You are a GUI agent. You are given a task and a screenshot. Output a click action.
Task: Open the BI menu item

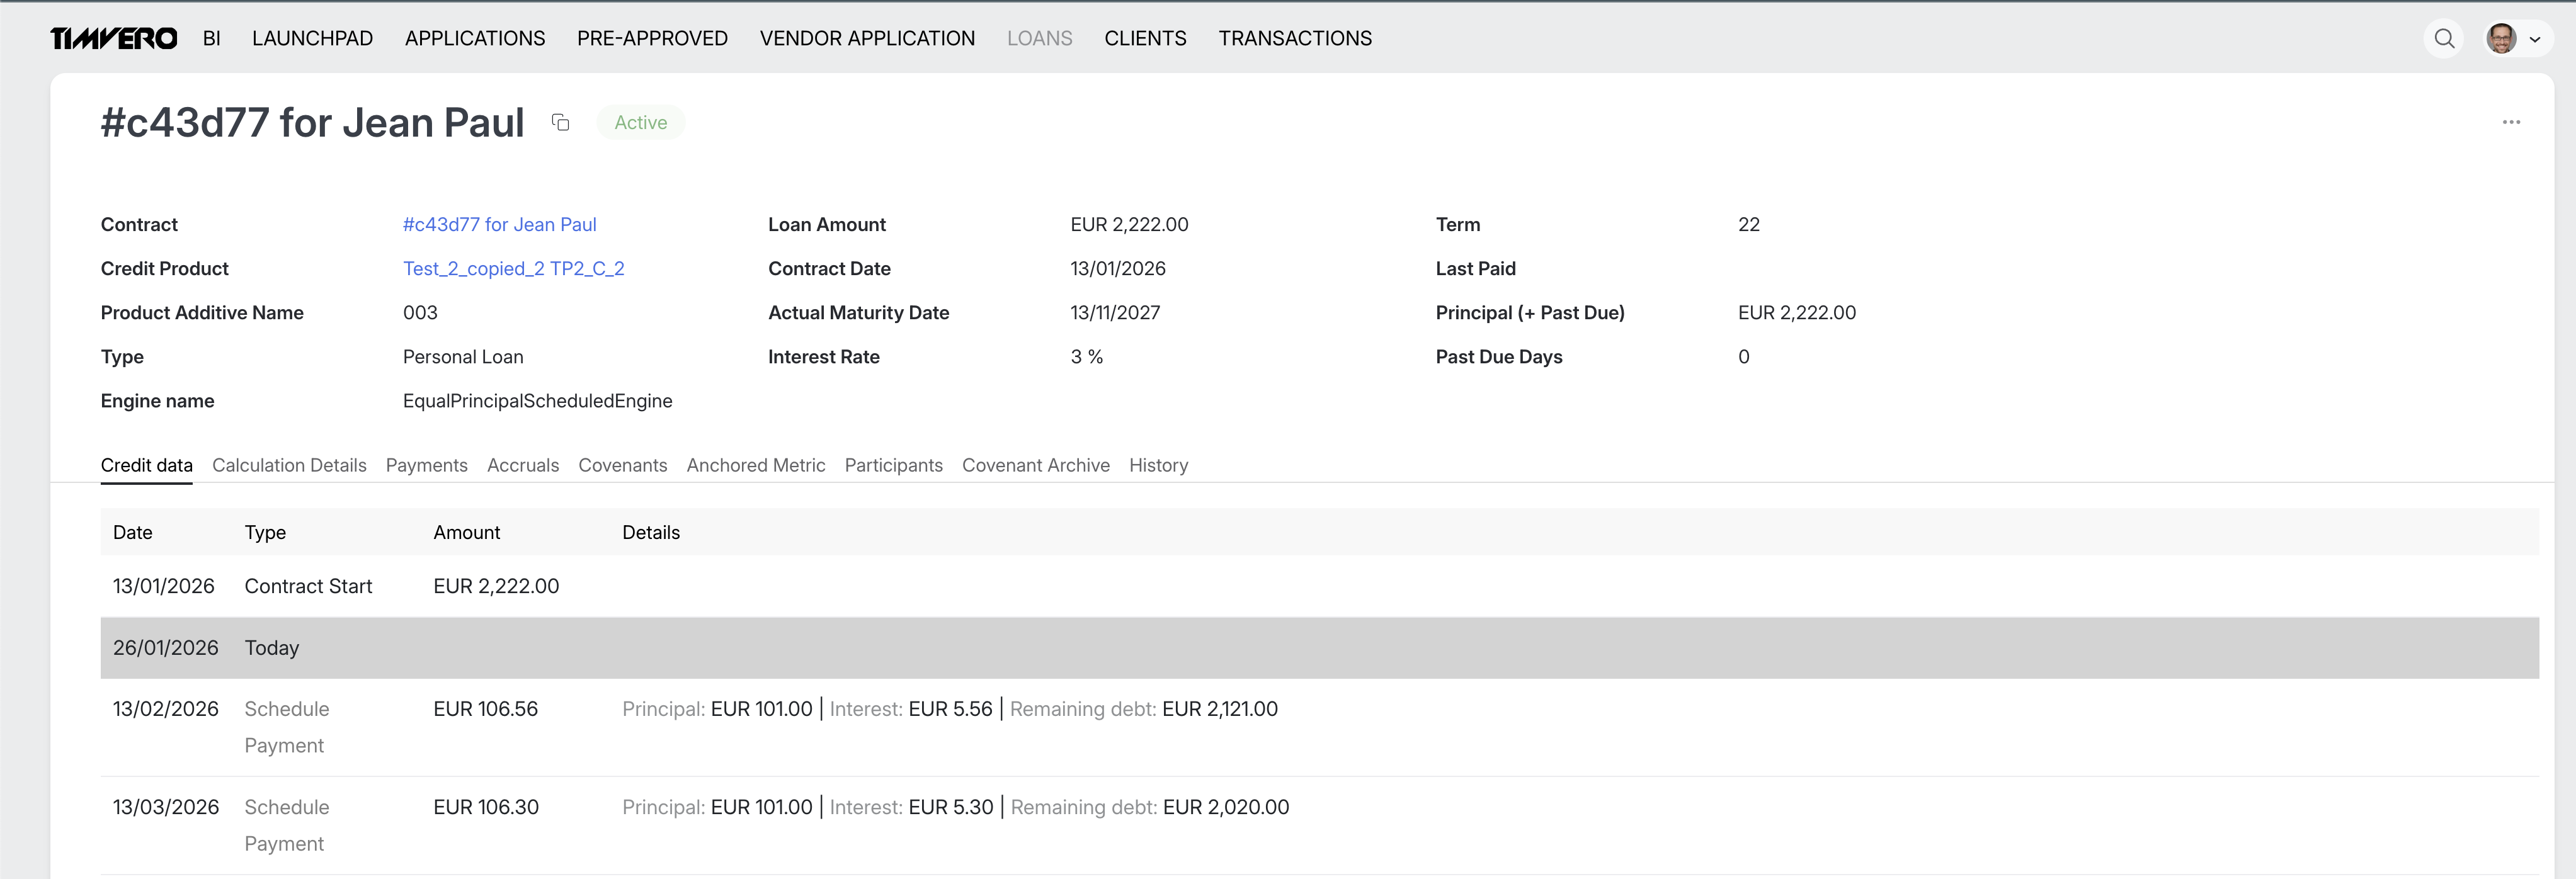coord(211,38)
